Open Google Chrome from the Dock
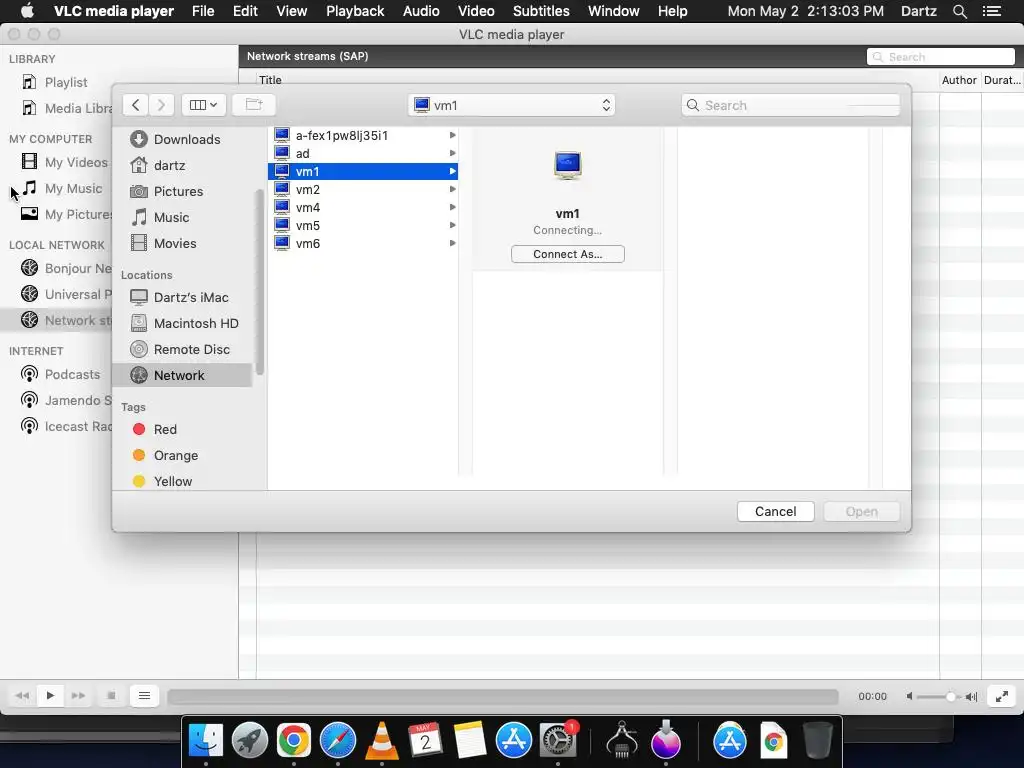The image size is (1024, 768). 293,741
